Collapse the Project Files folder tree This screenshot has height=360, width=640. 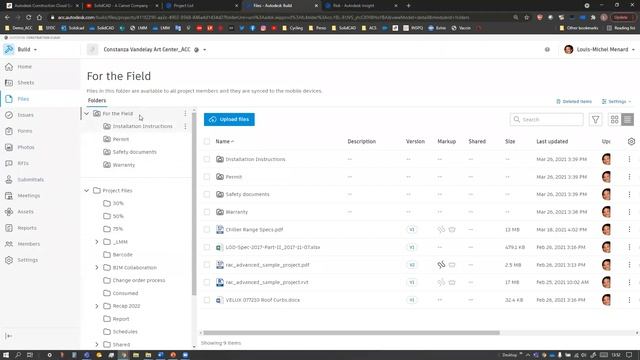[x=87, y=191]
